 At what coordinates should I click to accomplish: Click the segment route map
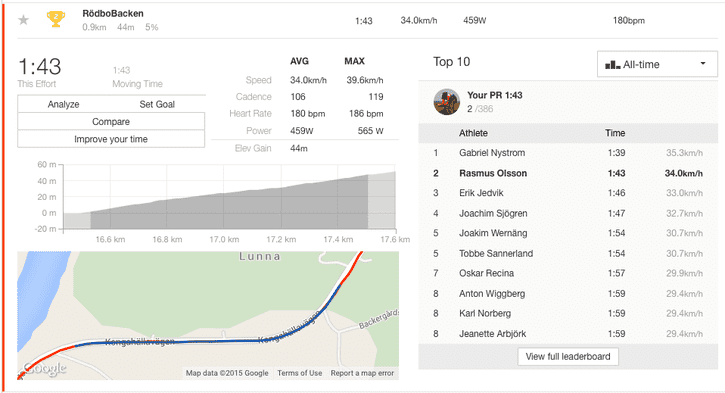tap(208, 315)
